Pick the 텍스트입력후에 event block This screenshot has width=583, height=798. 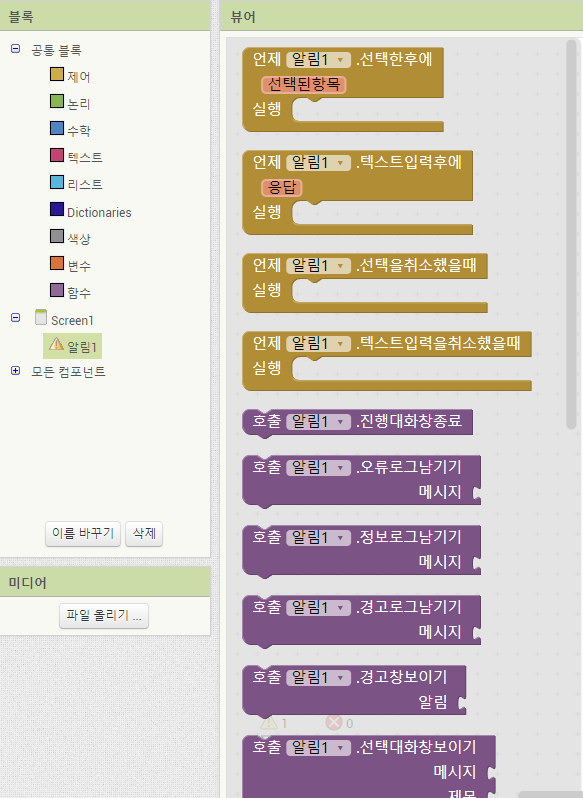(410, 162)
